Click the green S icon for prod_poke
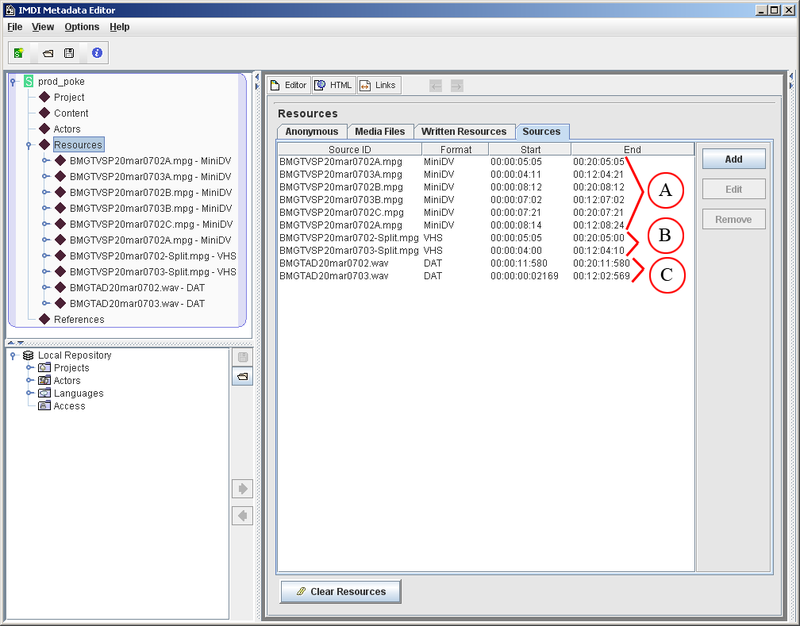800x626 pixels. pos(29,81)
